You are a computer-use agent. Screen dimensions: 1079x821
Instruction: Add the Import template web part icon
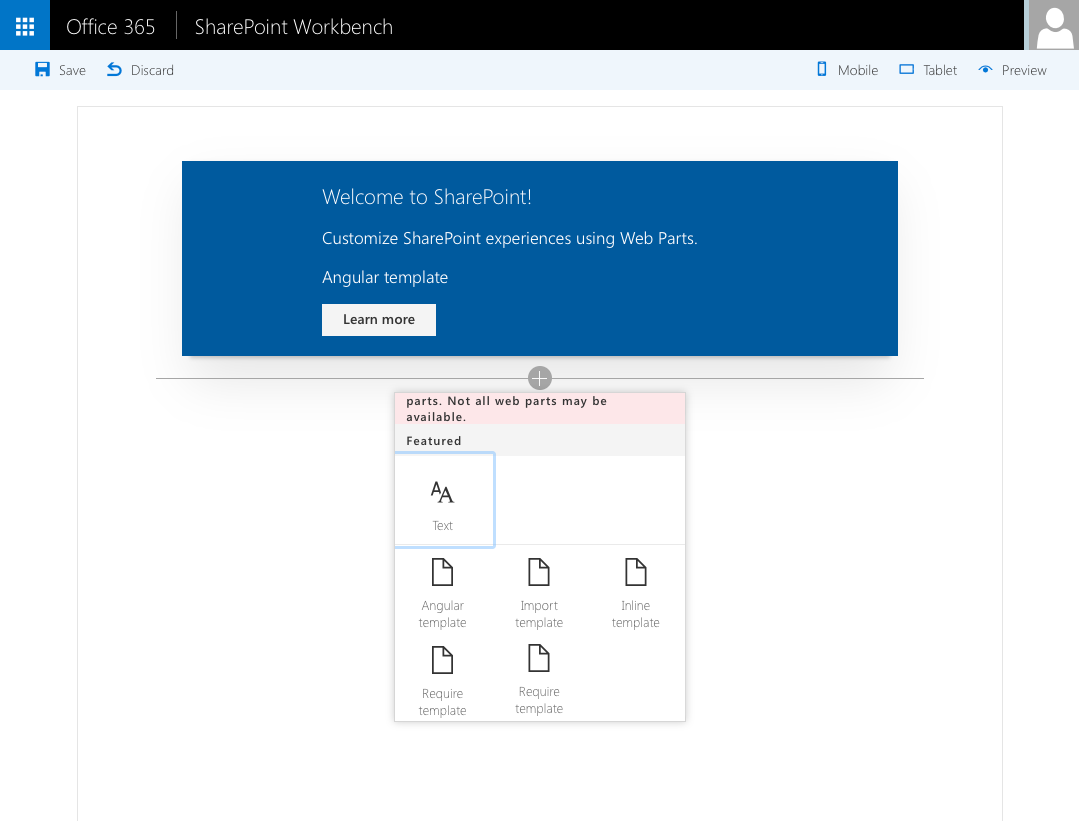click(539, 572)
